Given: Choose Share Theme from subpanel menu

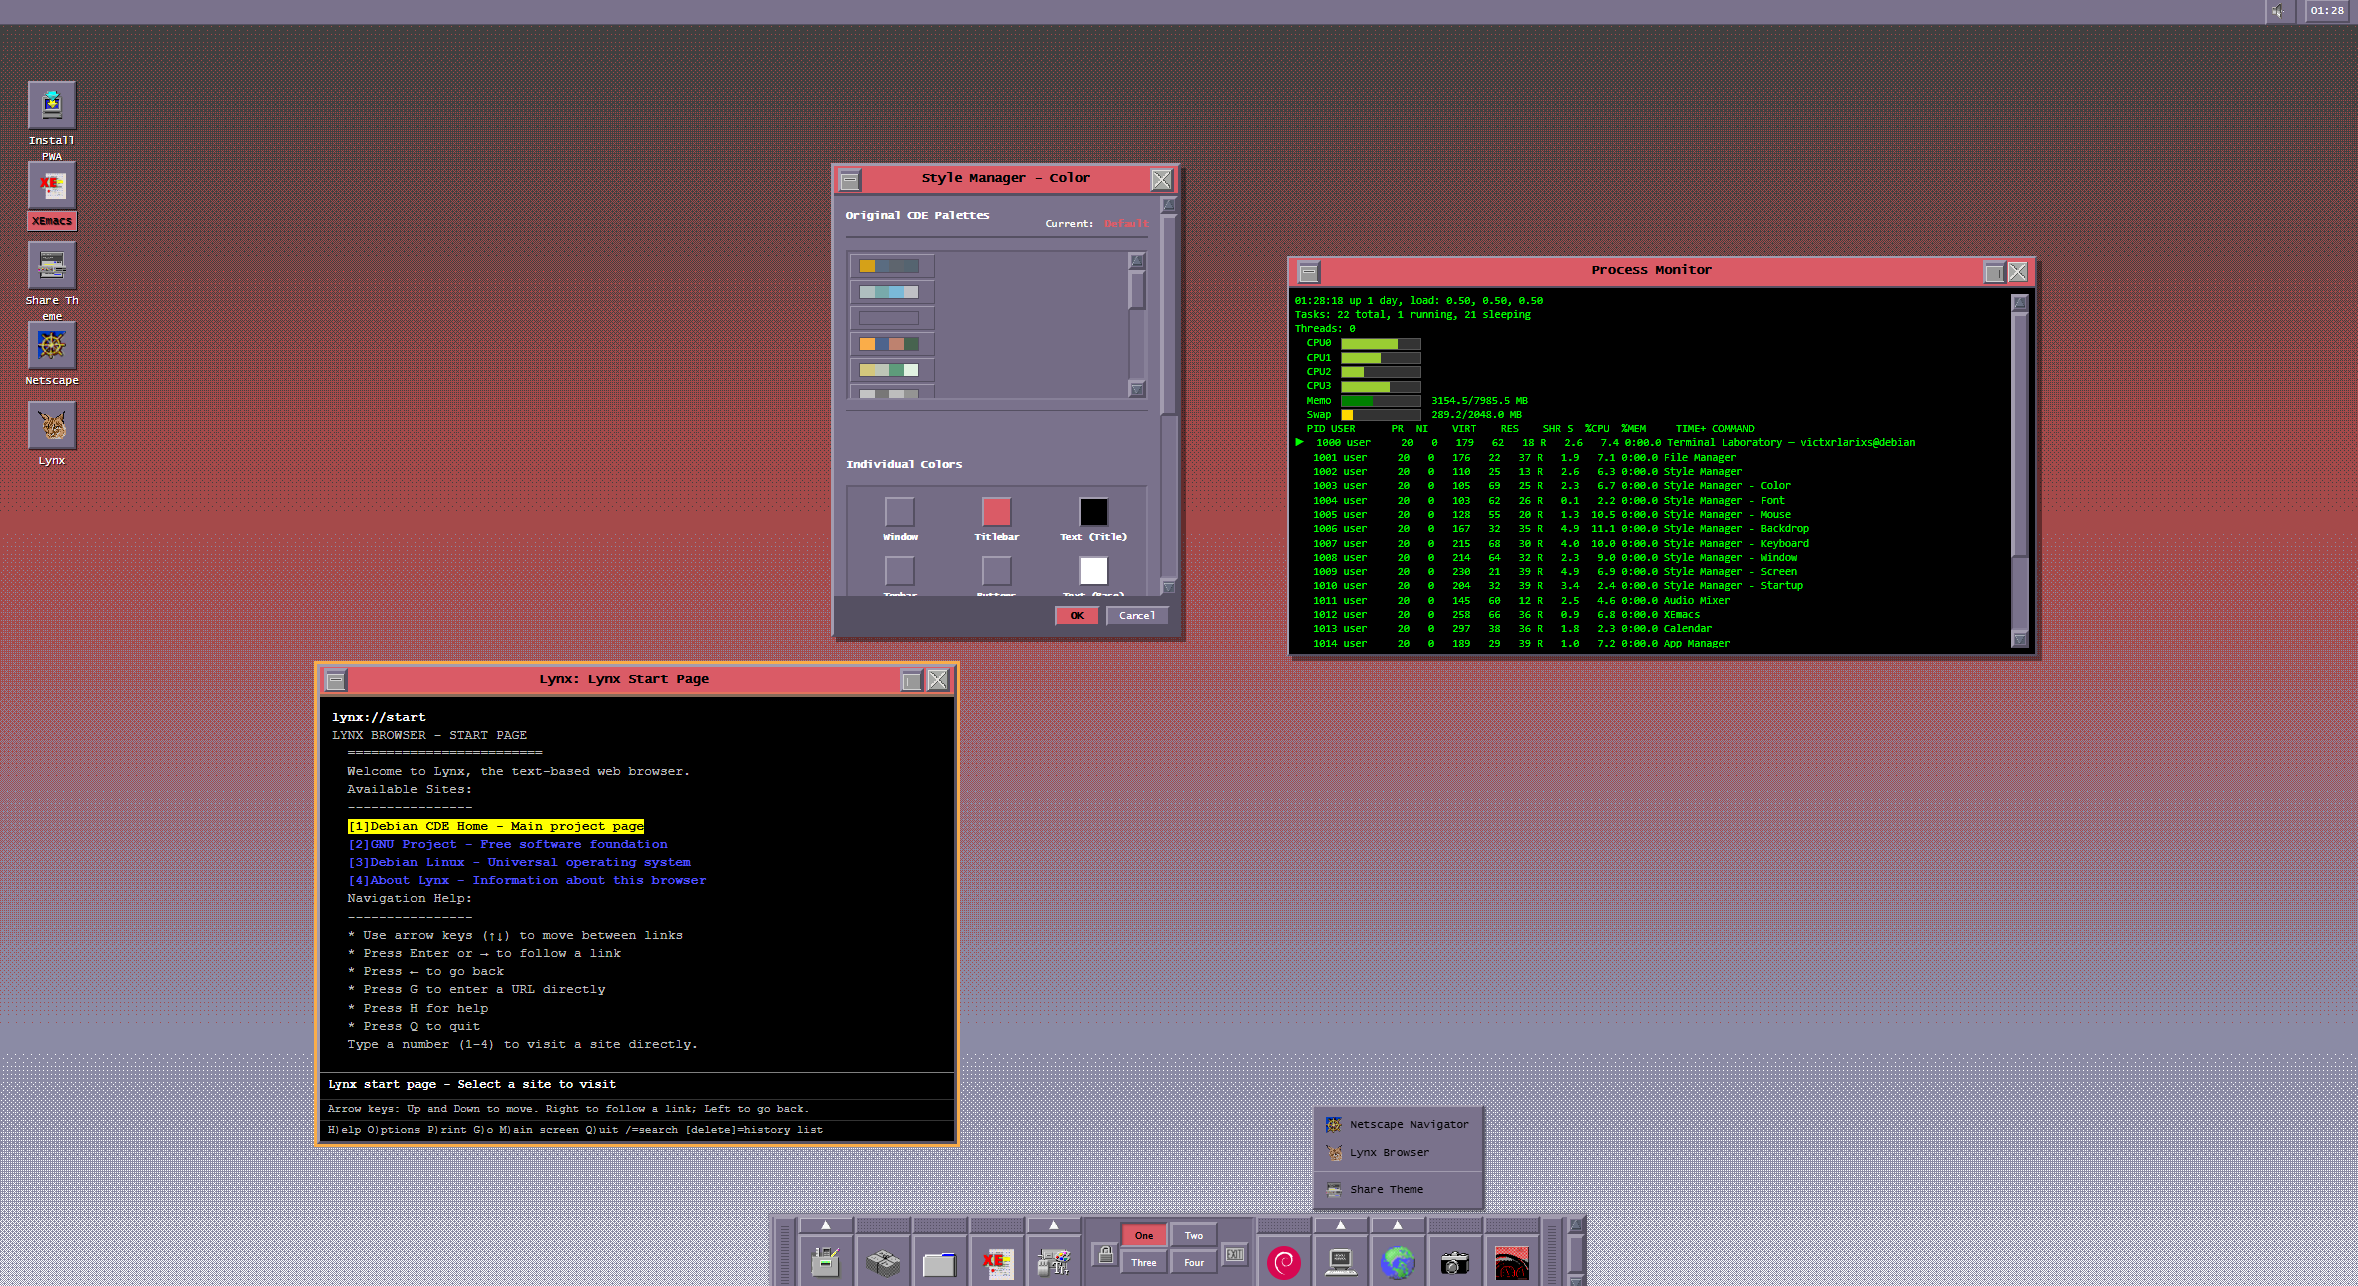Looking at the screenshot, I should pos(1386,1190).
